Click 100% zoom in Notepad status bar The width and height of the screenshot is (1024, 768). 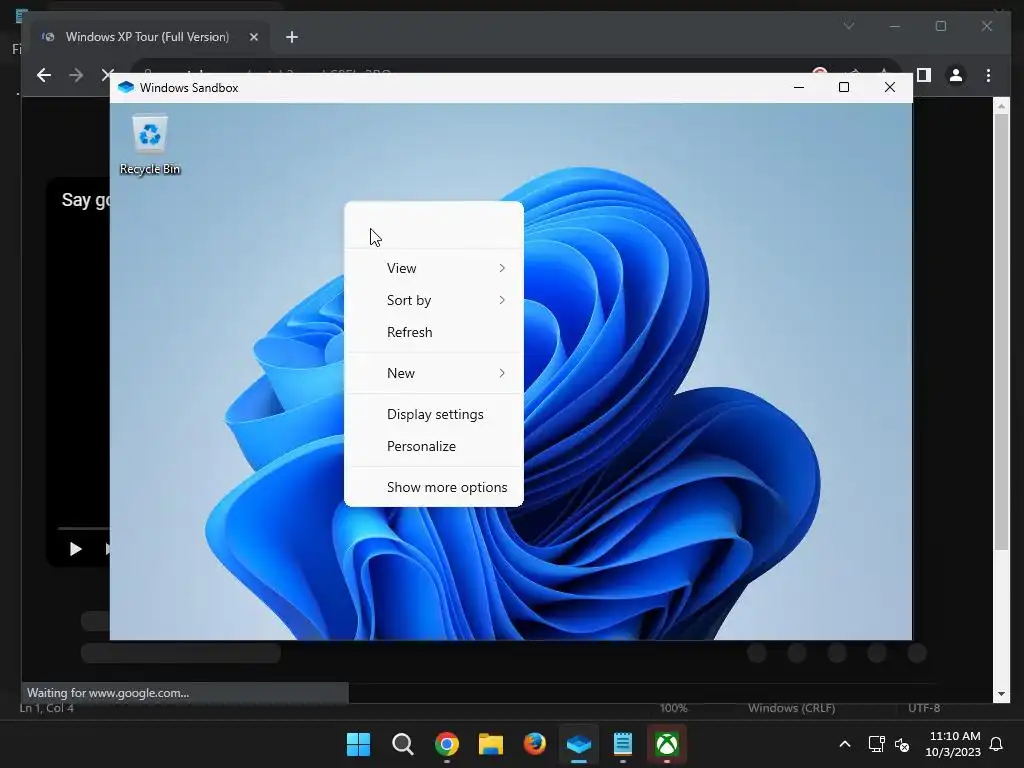(x=673, y=708)
